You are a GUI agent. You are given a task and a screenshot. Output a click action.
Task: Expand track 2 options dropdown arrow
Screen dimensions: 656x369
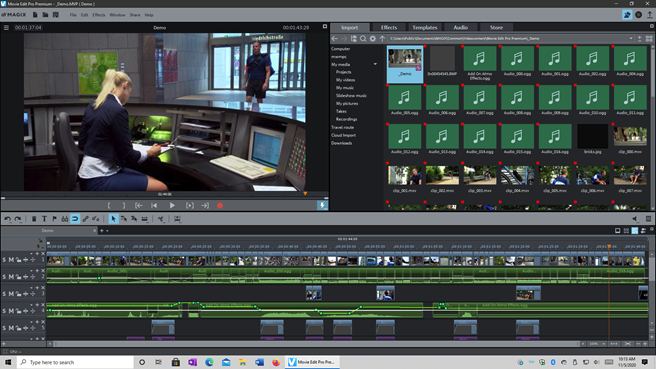pos(31,271)
